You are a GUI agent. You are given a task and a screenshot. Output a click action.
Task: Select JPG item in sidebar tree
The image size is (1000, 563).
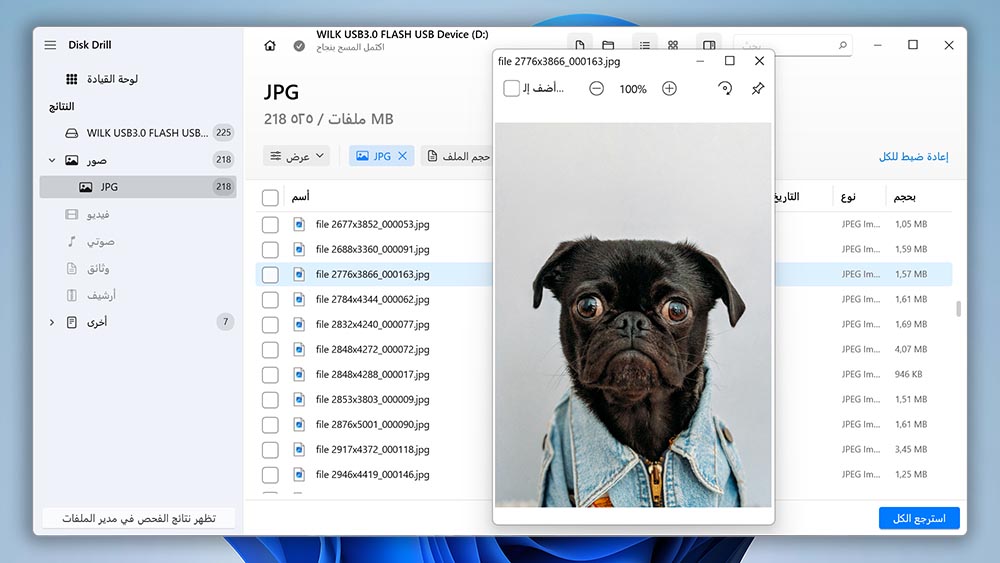138,187
